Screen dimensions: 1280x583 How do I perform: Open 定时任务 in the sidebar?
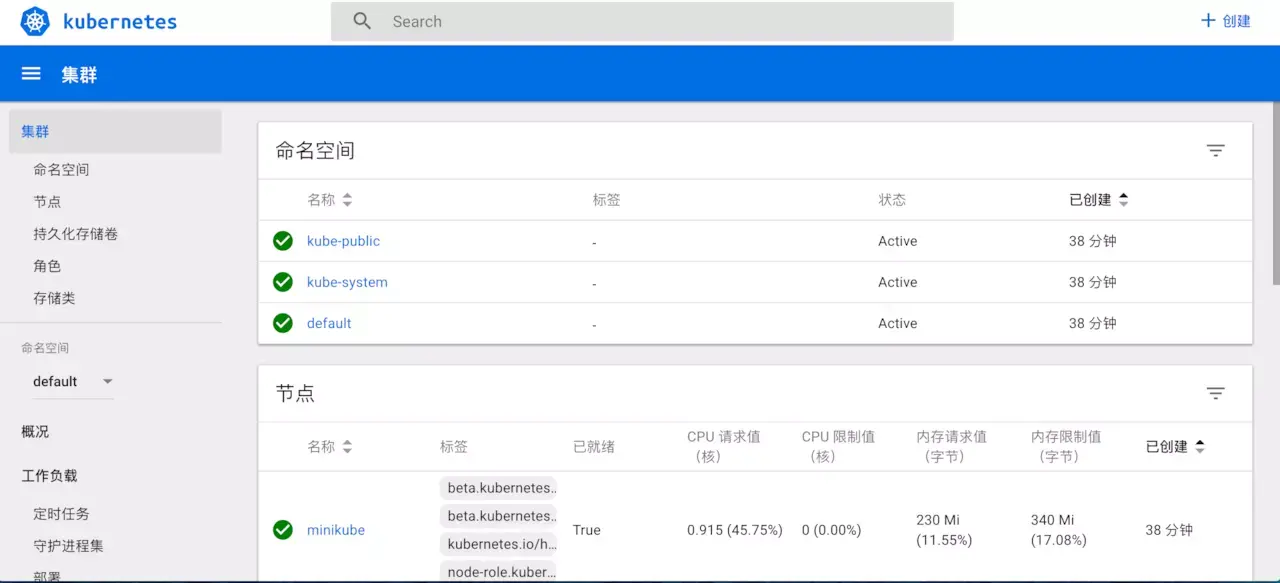coord(61,514)
